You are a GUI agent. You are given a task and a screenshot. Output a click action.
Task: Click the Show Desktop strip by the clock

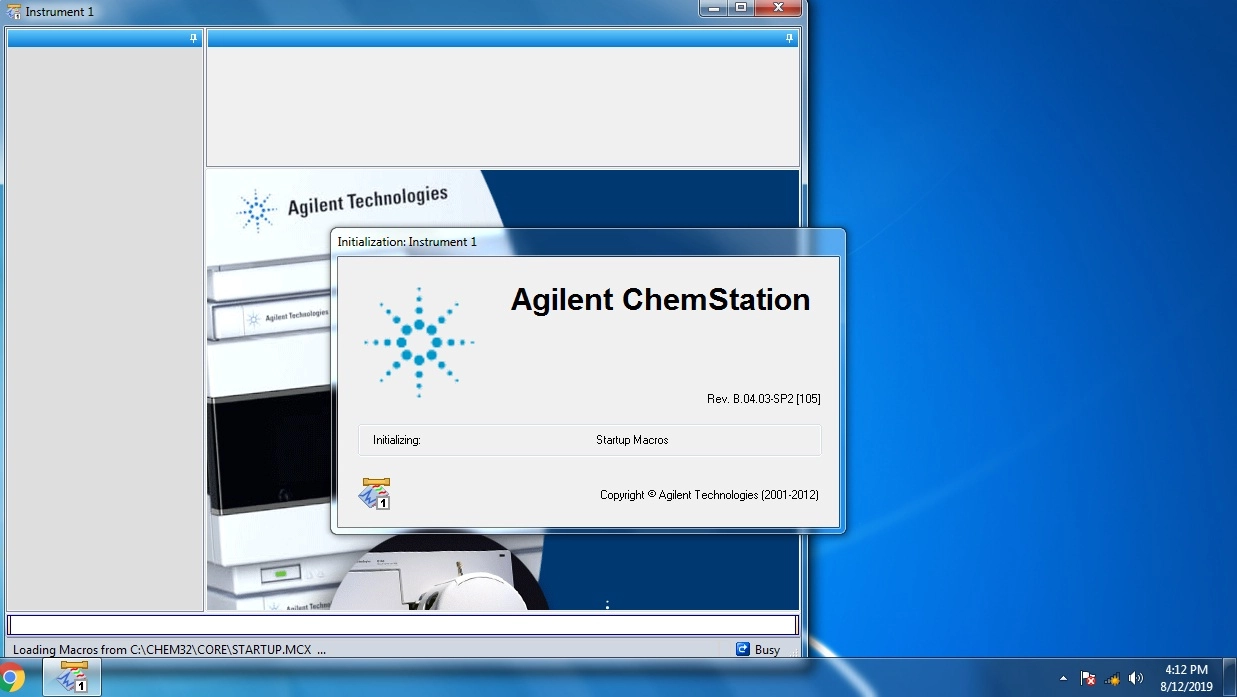click(1230, 678)
